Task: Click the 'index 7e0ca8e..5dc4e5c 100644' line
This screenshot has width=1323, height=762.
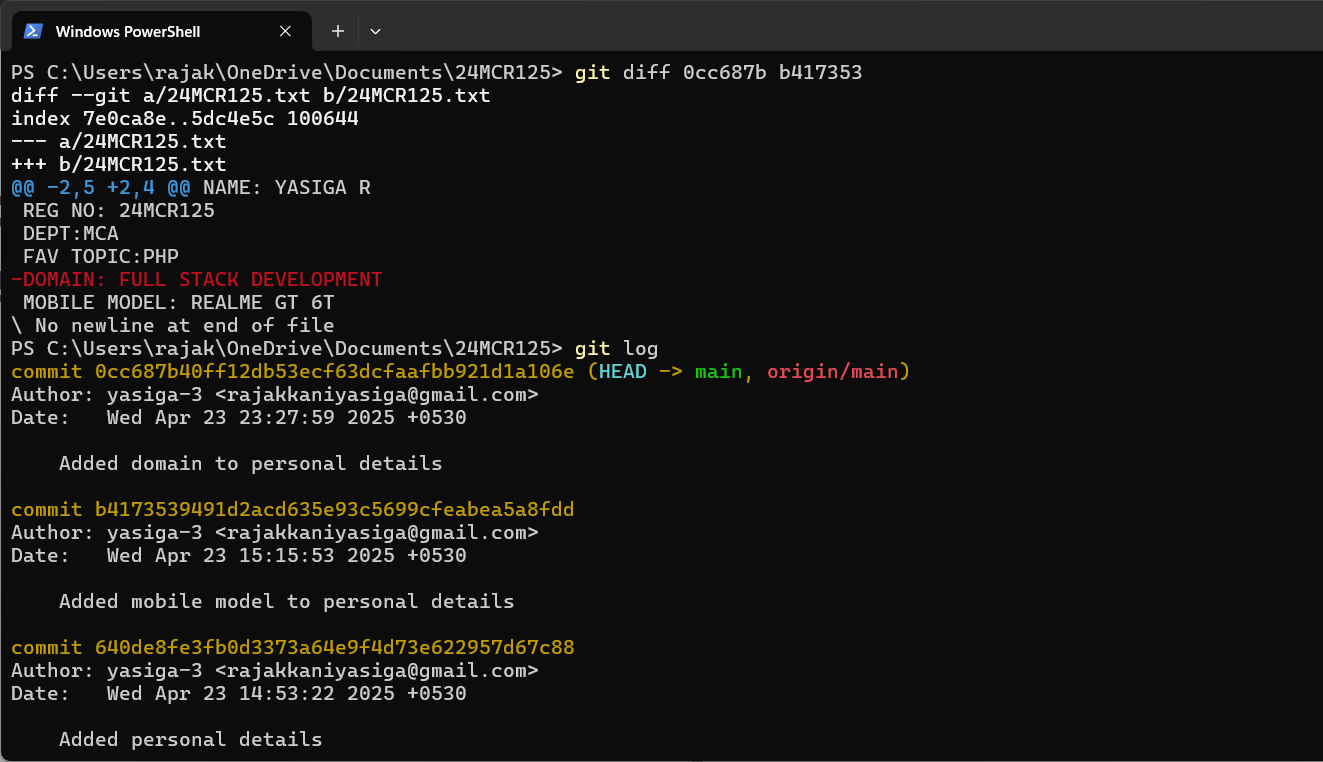Action: (185, 119)
